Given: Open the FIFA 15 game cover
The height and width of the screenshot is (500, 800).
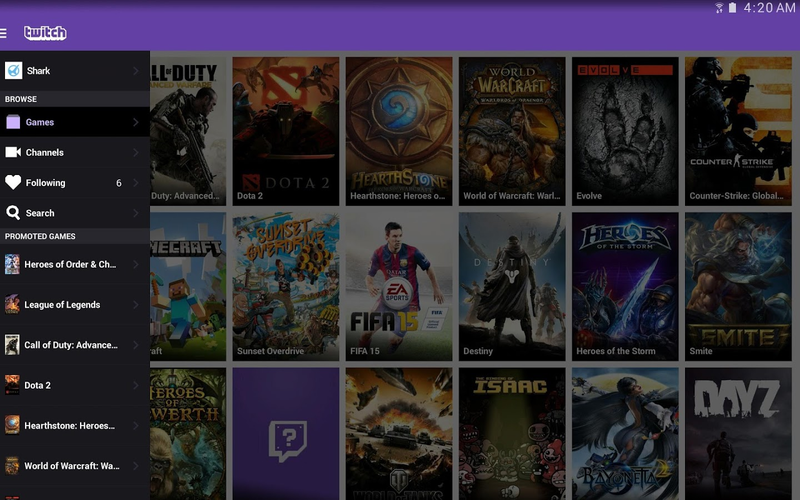Looking at the screenshot, I should [x=399, y=287].
